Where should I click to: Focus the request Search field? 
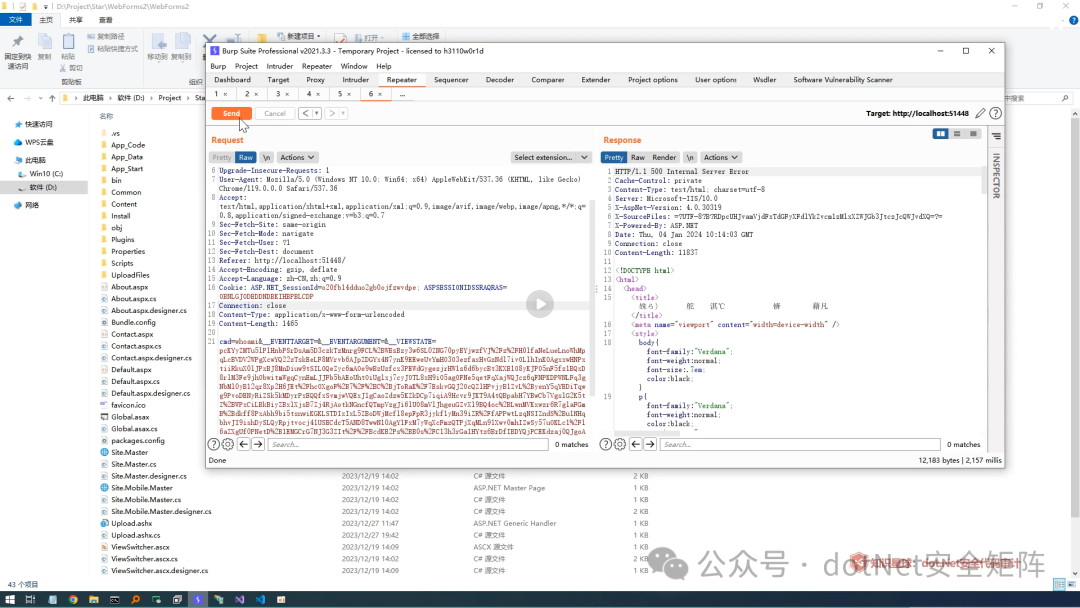(408, 445)
